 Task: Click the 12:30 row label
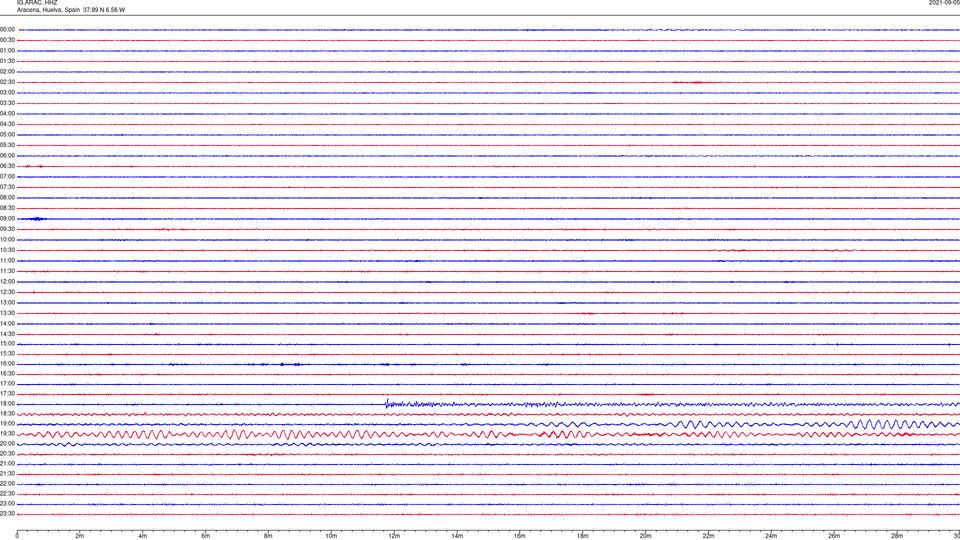[7, 292]
